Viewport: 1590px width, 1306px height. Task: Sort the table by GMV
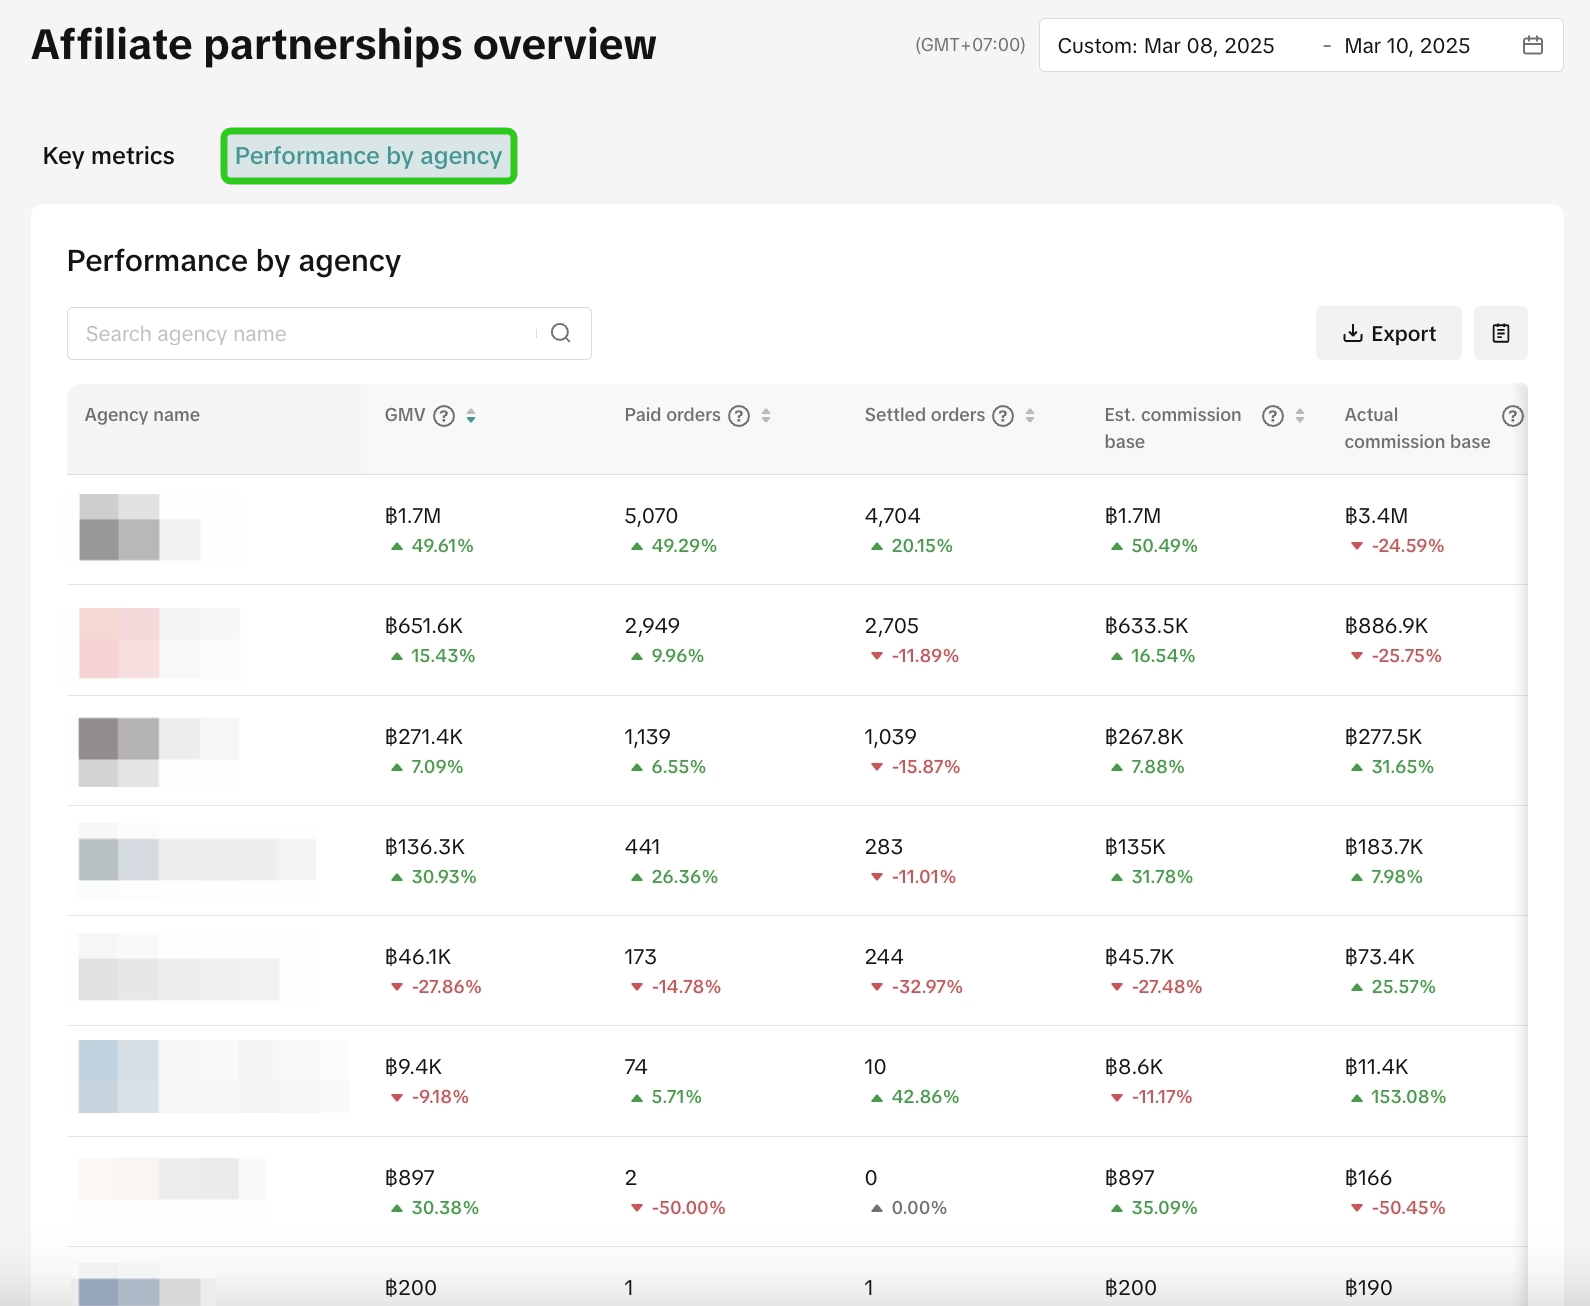click(x=471, y=416)
